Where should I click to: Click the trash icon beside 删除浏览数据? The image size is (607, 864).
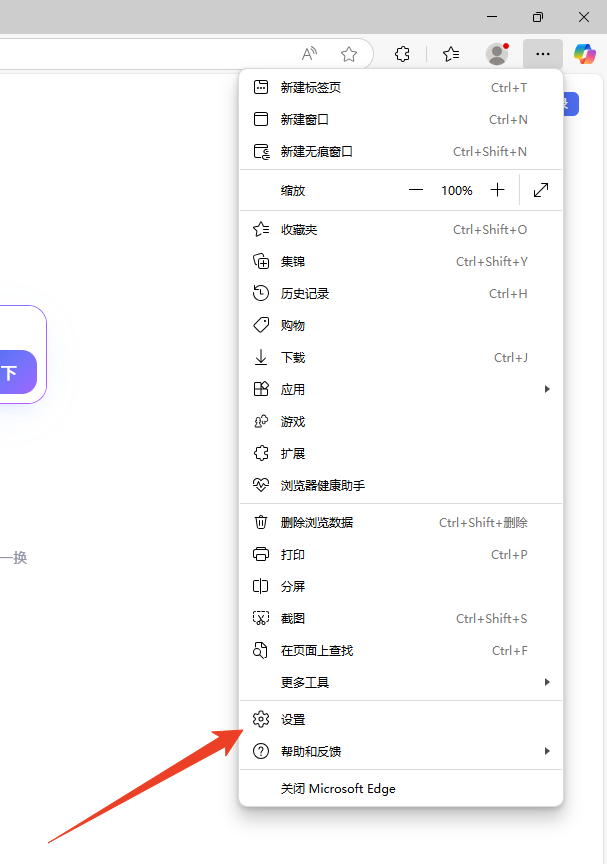[x=261, y=522]
